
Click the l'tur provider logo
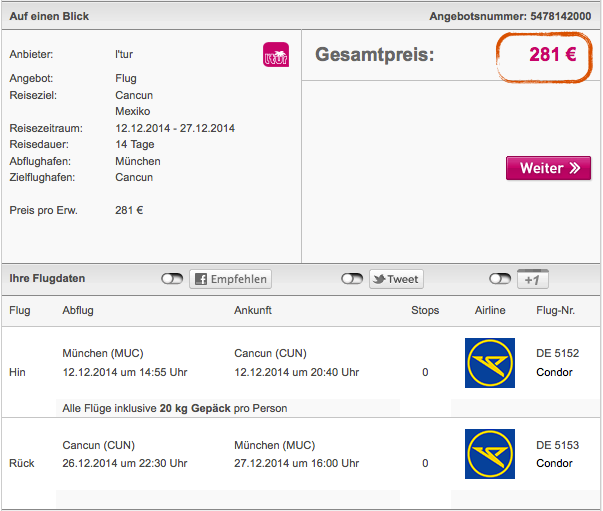point(276,55)
